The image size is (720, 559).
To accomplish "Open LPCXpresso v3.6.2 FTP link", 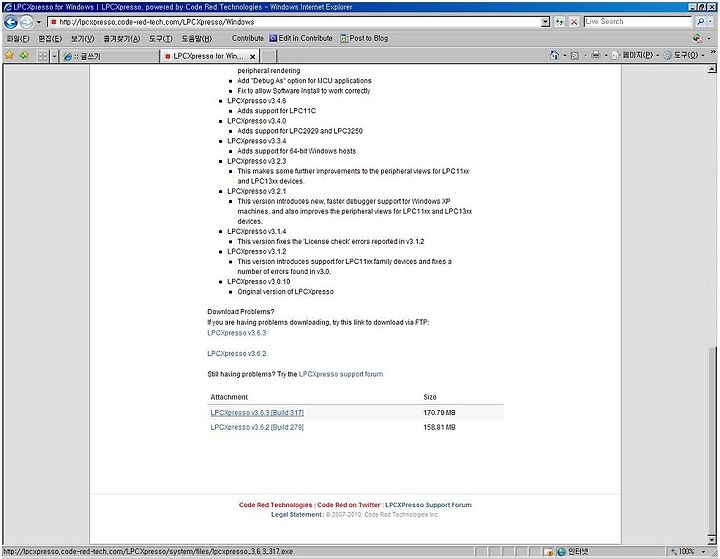I will tap(236, 354).
